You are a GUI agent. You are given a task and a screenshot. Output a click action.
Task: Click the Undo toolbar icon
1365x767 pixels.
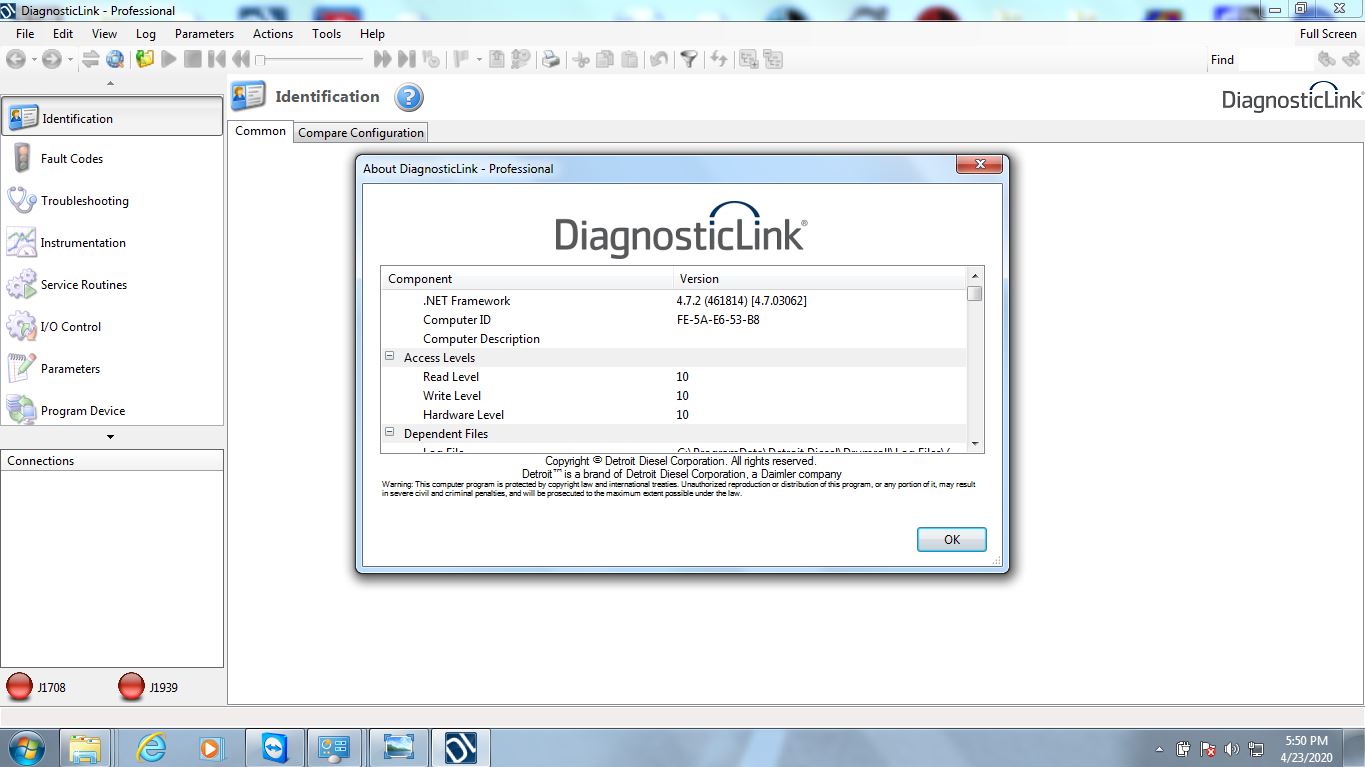[x=658, y=60]
